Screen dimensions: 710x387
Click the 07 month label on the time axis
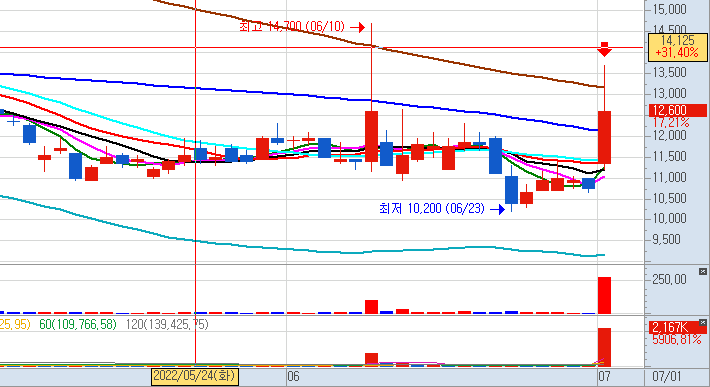[604, 376]
